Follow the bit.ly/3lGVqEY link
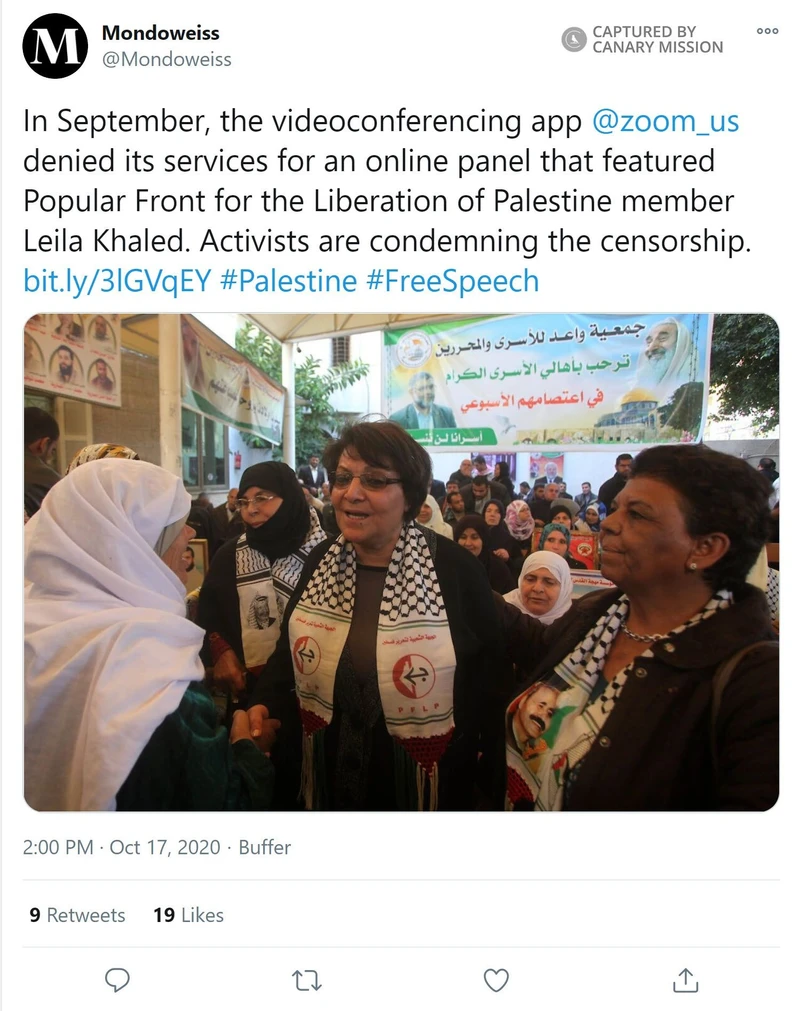This screenshot has height=1011, width=800. click(x=117, y=281)
